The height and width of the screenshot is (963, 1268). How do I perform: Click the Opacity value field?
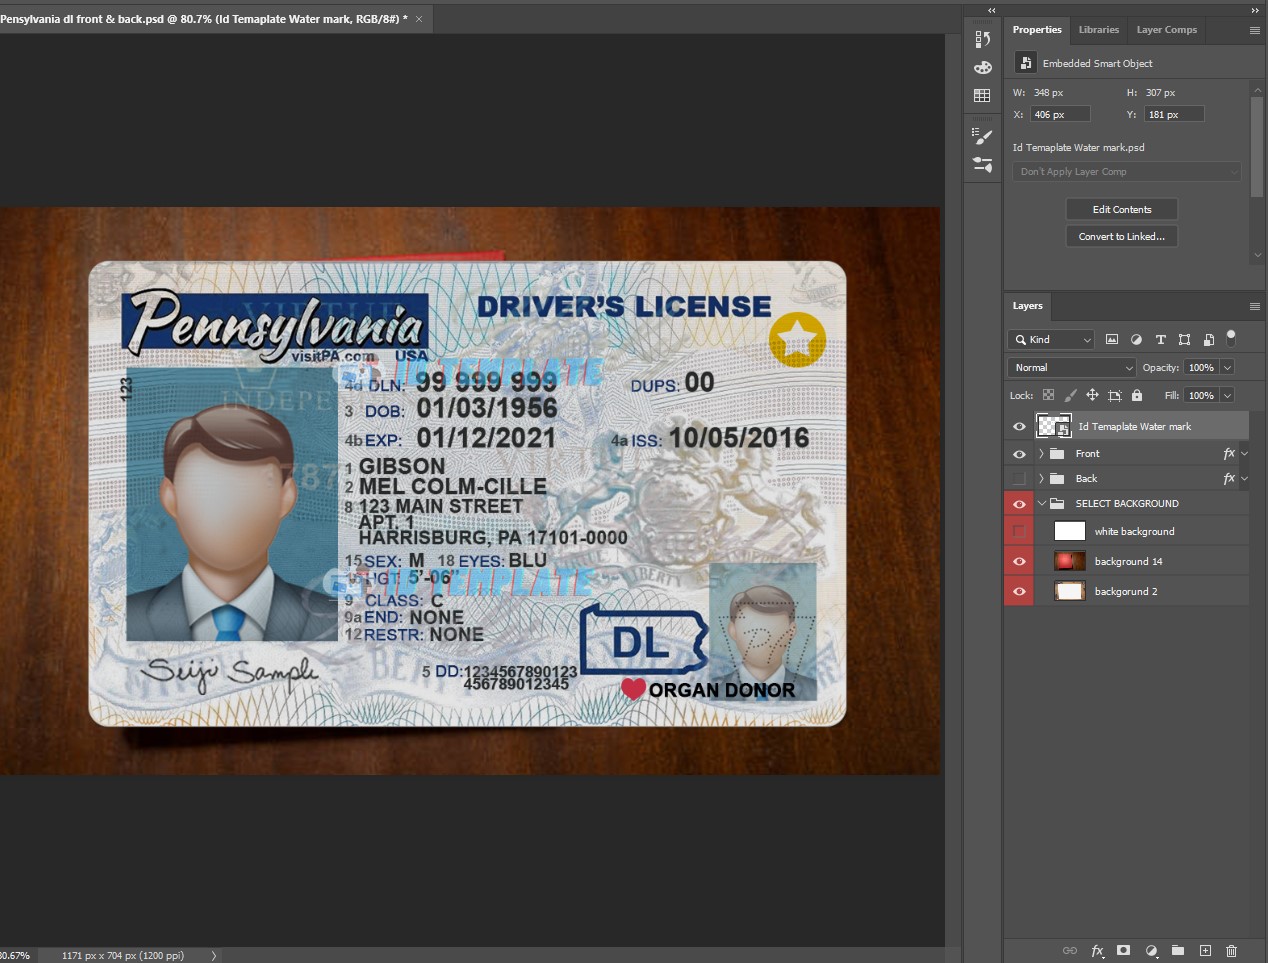pos(1200,368)
